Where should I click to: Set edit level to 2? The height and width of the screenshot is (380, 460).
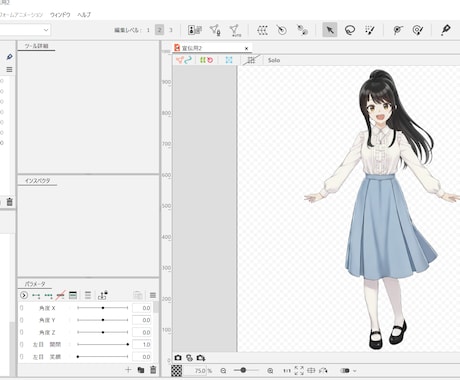click(x=159, y=30)
